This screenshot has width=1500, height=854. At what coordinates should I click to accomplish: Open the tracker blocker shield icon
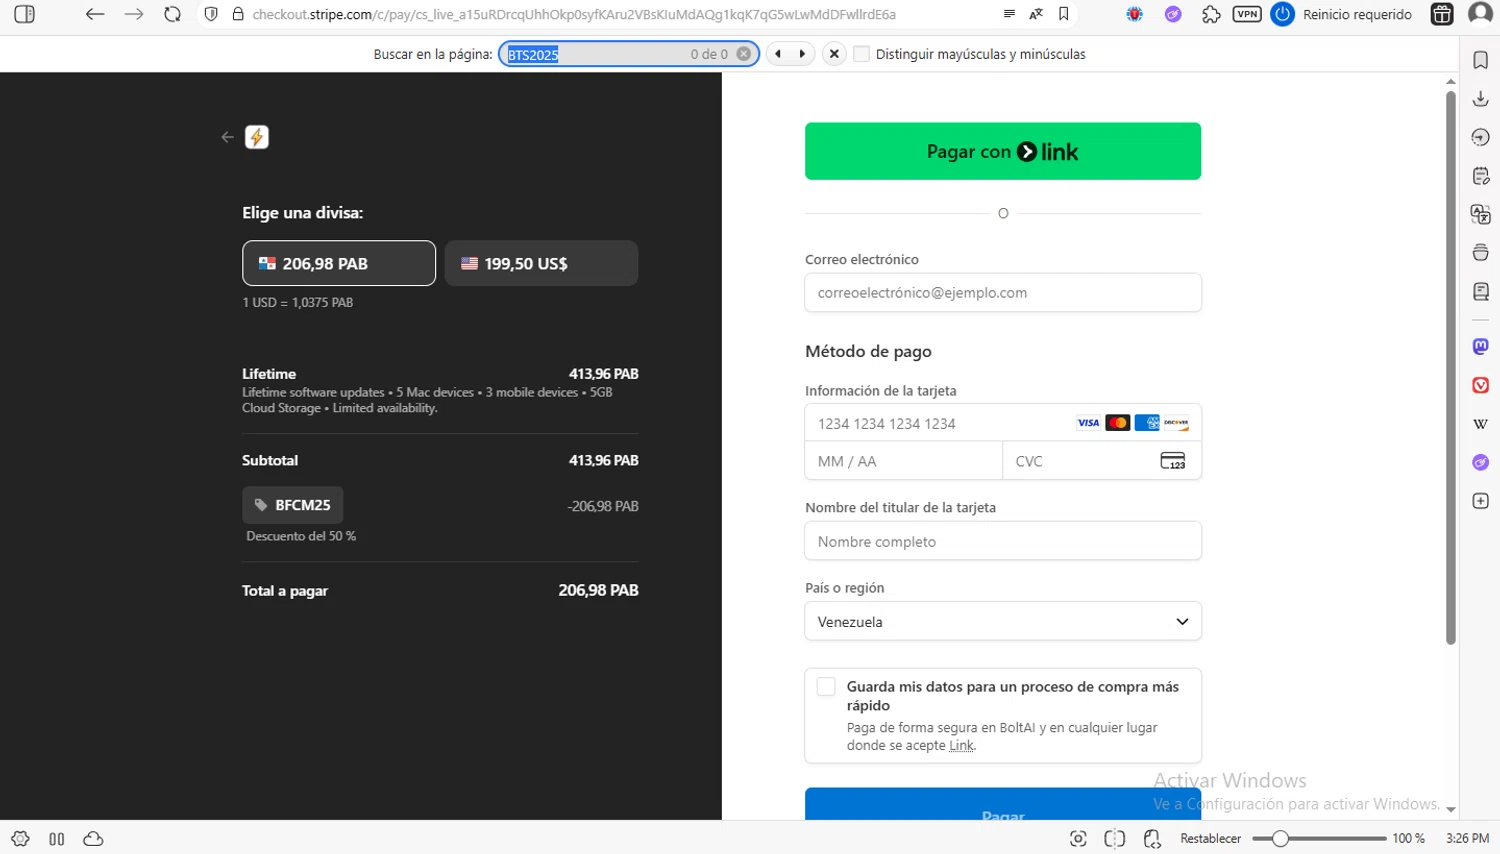tap(211, 14)
